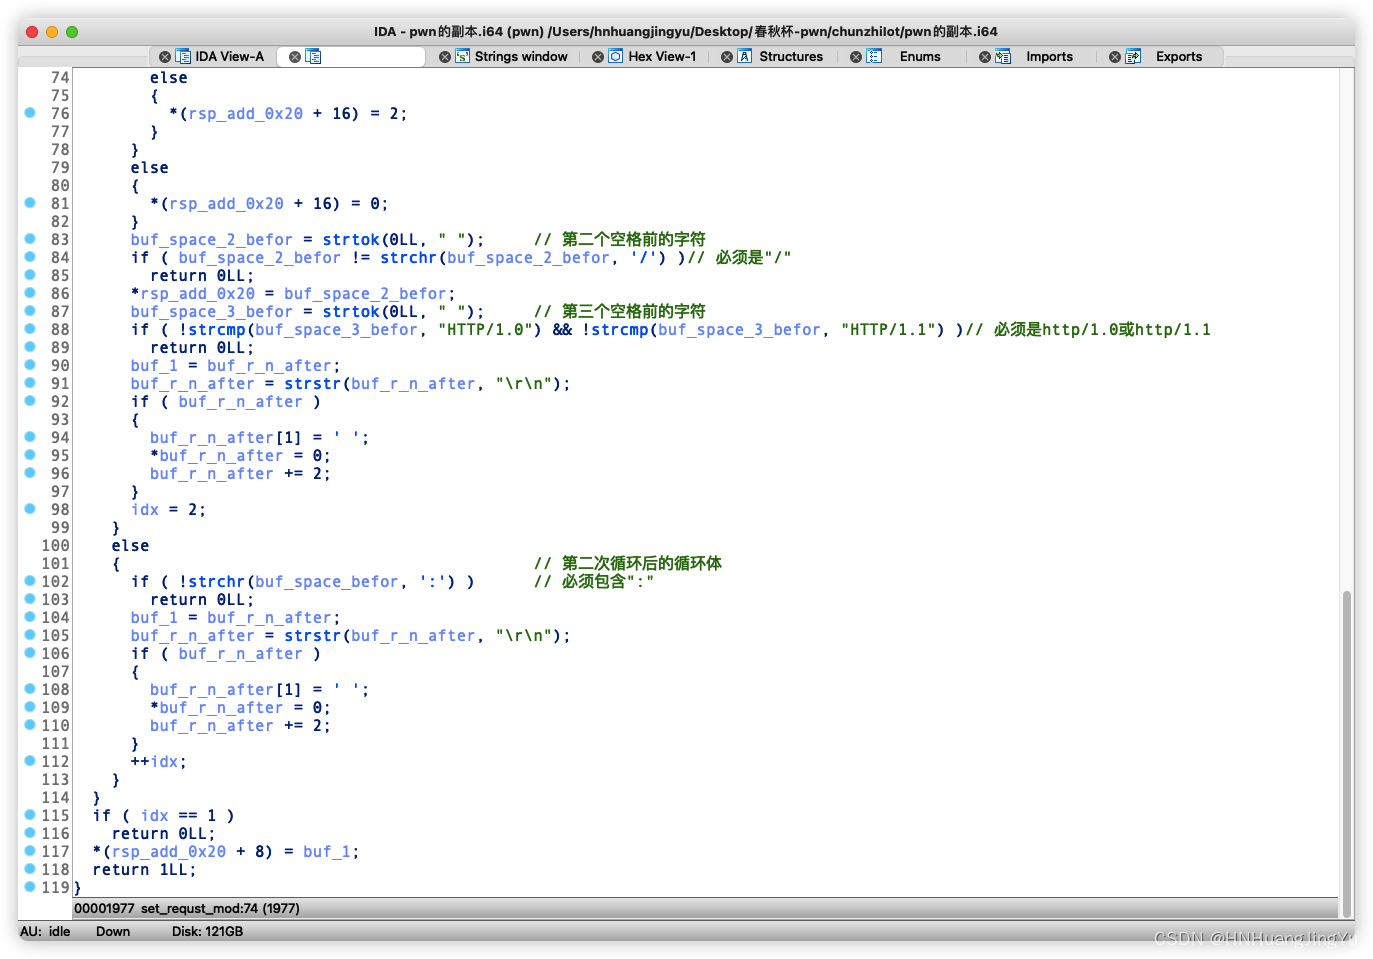Close the active pseudocode tab
This screenshot has width=1373, height=959.
click(295, 57)
